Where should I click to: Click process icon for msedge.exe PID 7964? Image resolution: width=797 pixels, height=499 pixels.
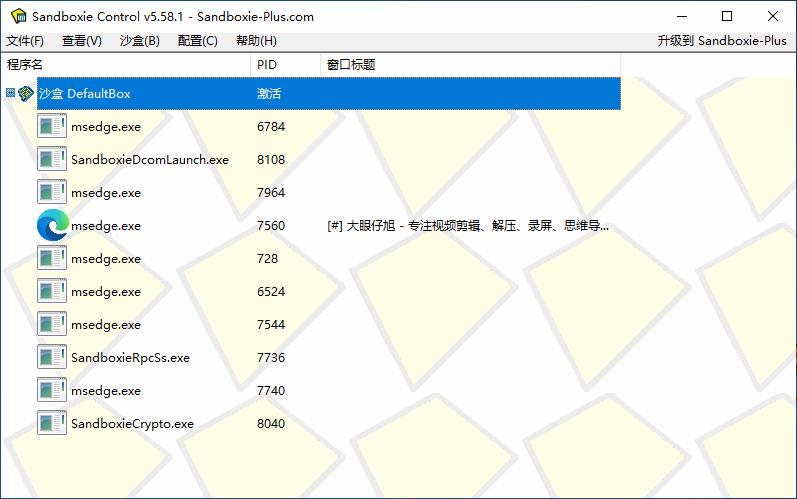[52, 192]
